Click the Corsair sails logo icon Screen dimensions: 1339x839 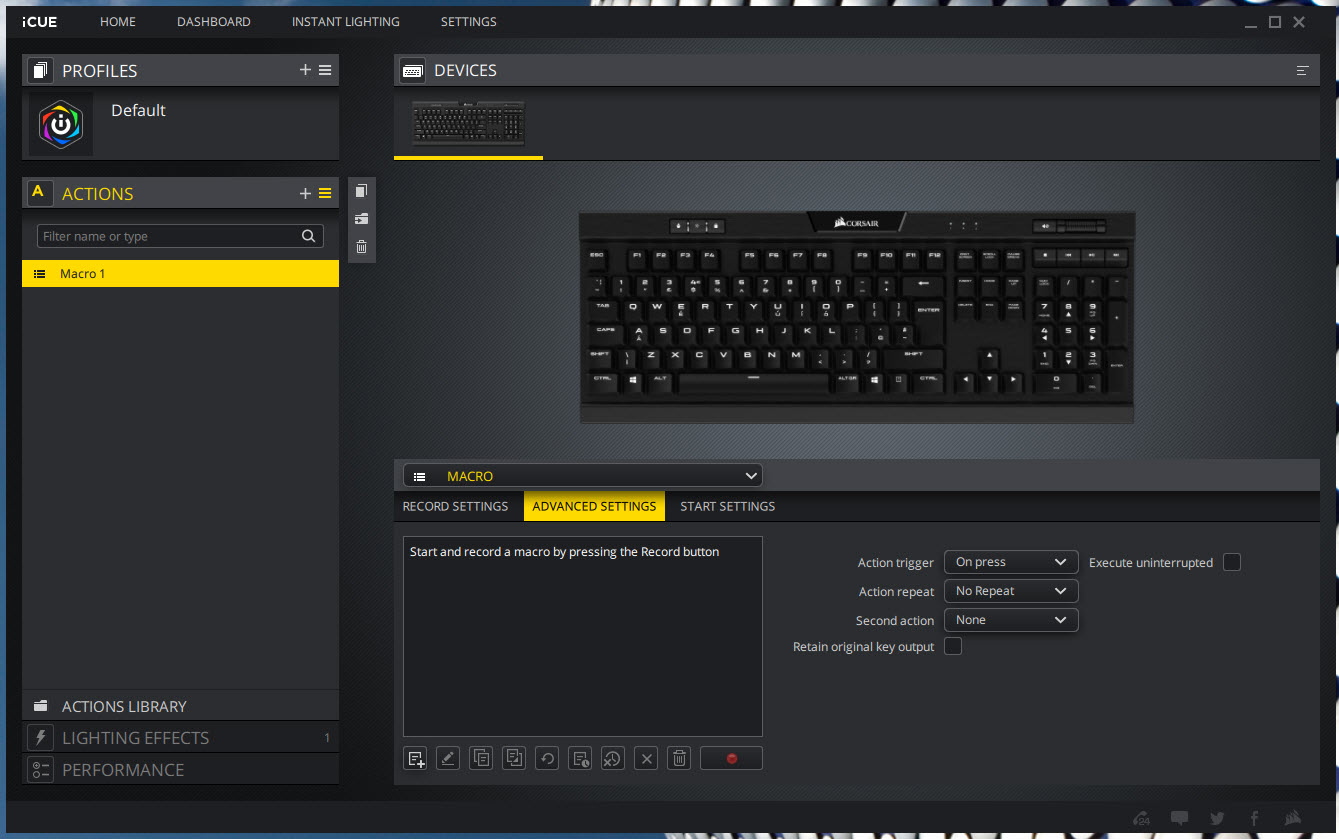(1292, 818)
